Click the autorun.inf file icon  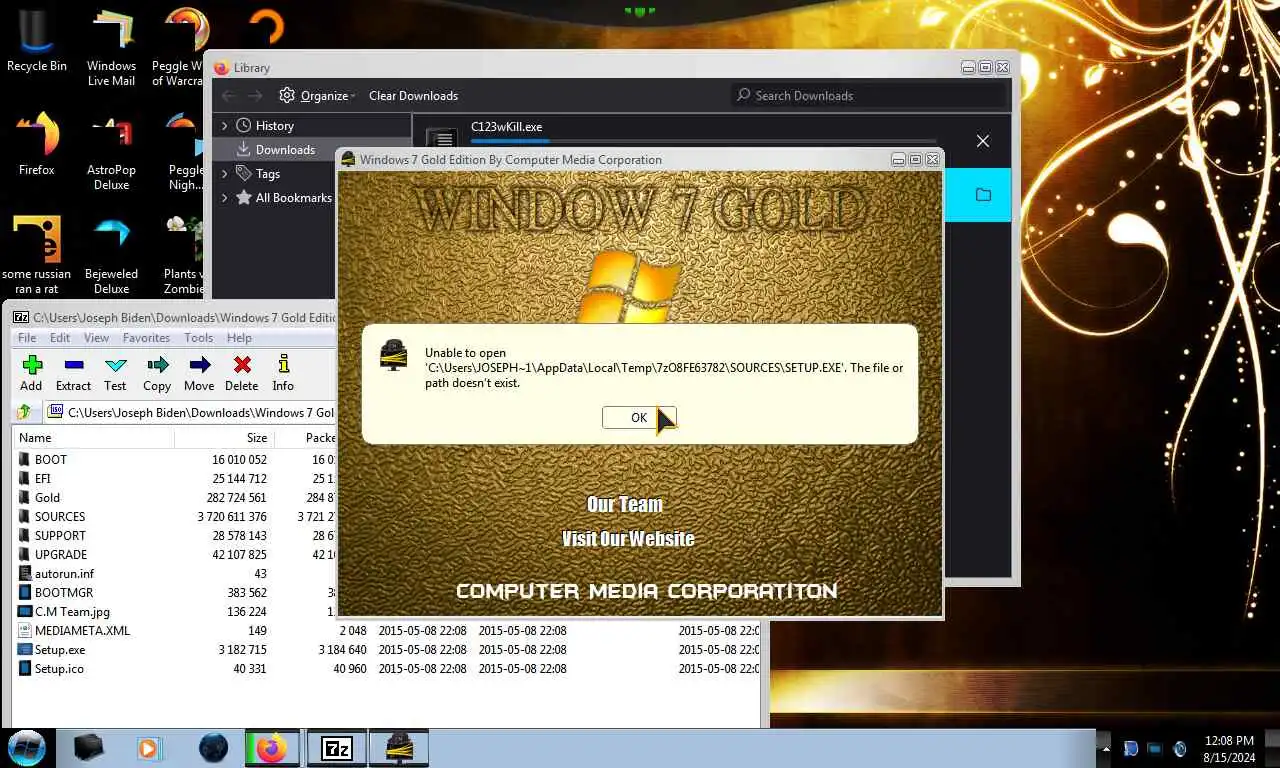tap(25, 573)
